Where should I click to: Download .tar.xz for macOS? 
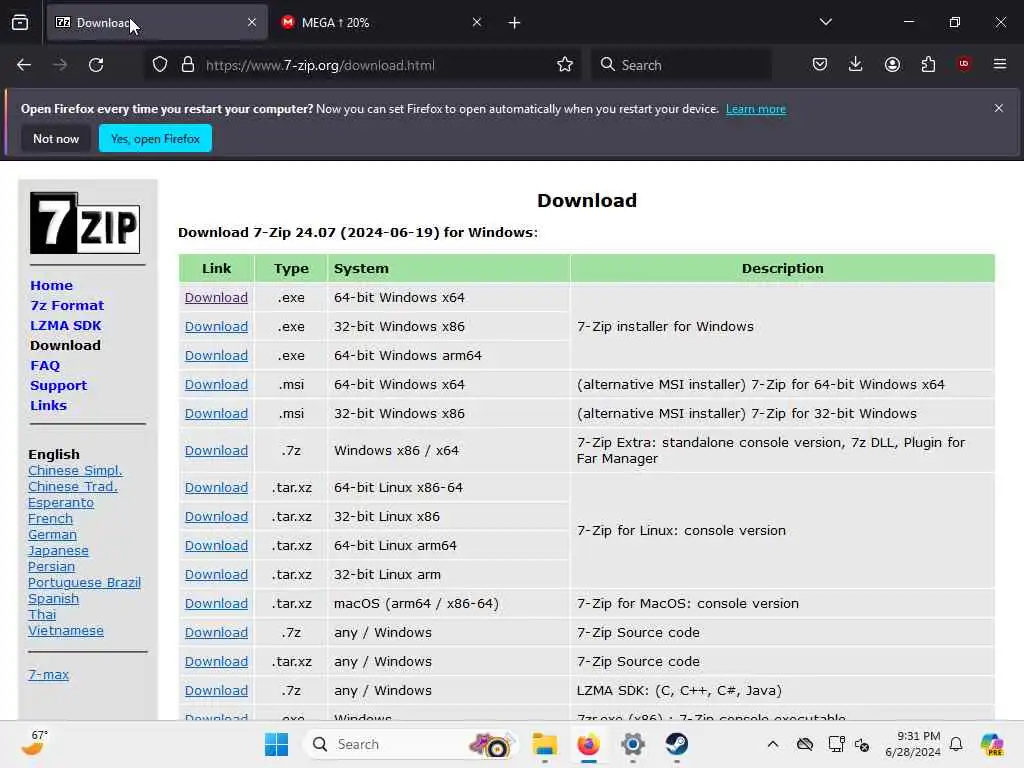coord(216,603)
